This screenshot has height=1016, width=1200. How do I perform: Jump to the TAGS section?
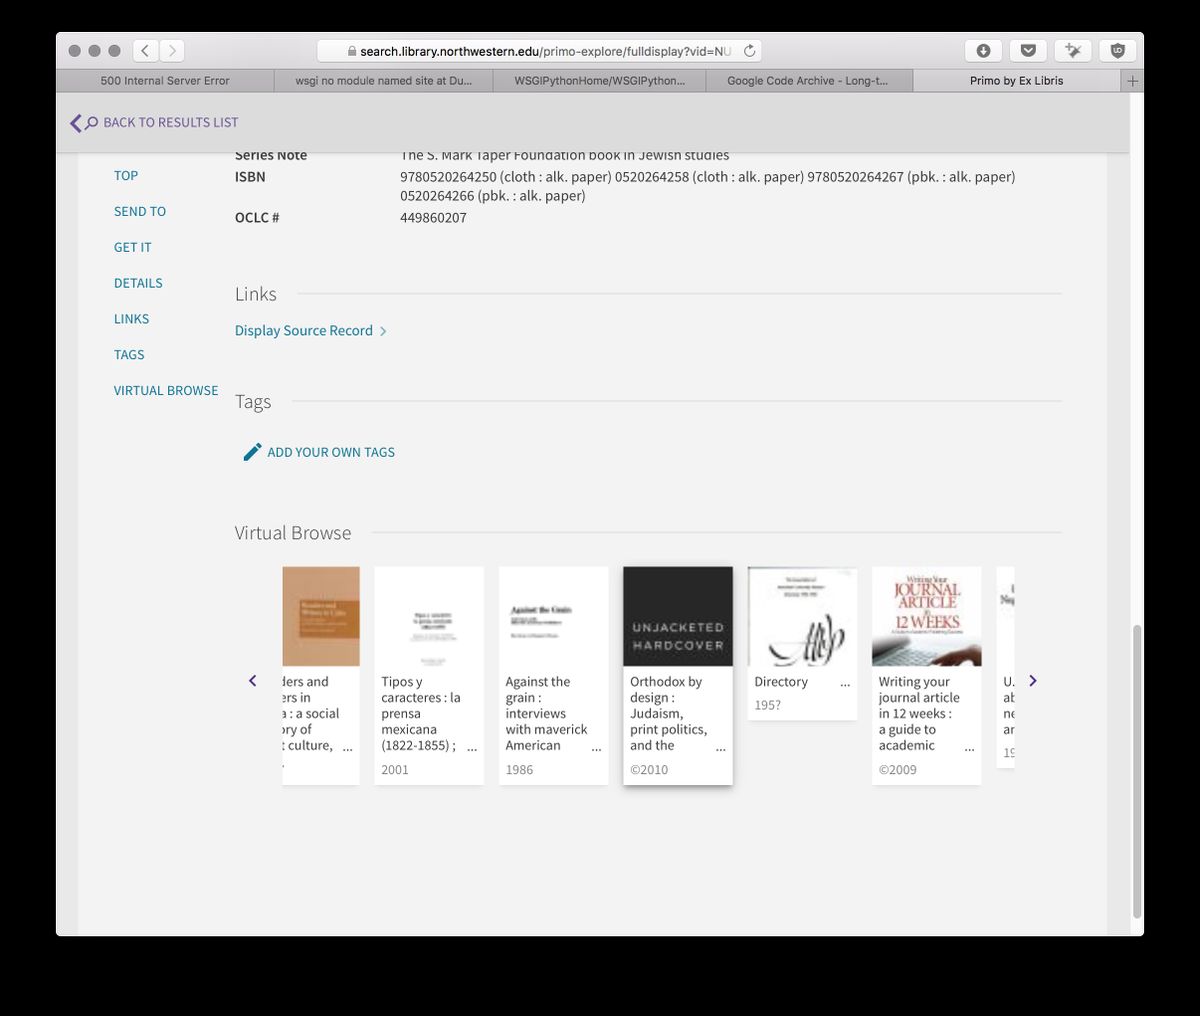[129, 355]
